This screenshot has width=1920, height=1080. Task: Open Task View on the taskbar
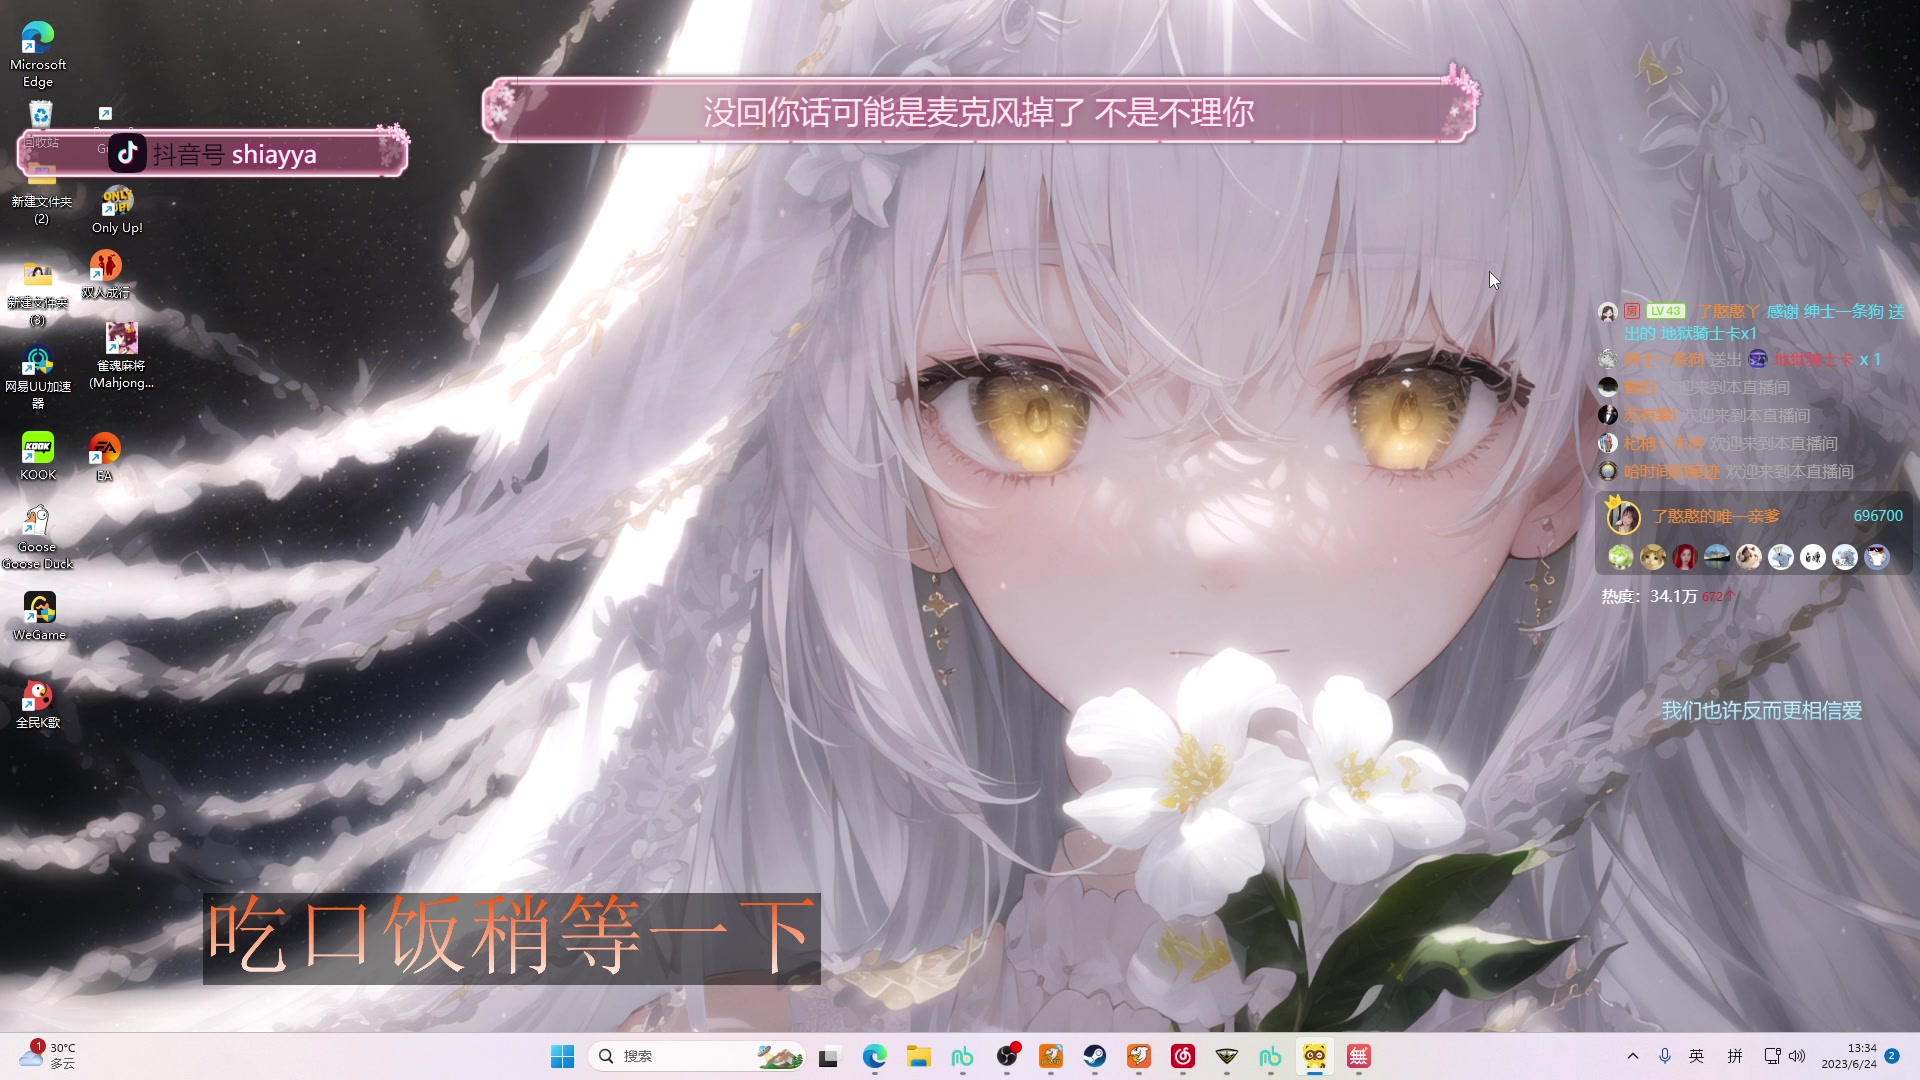(x=829, y=1056)
